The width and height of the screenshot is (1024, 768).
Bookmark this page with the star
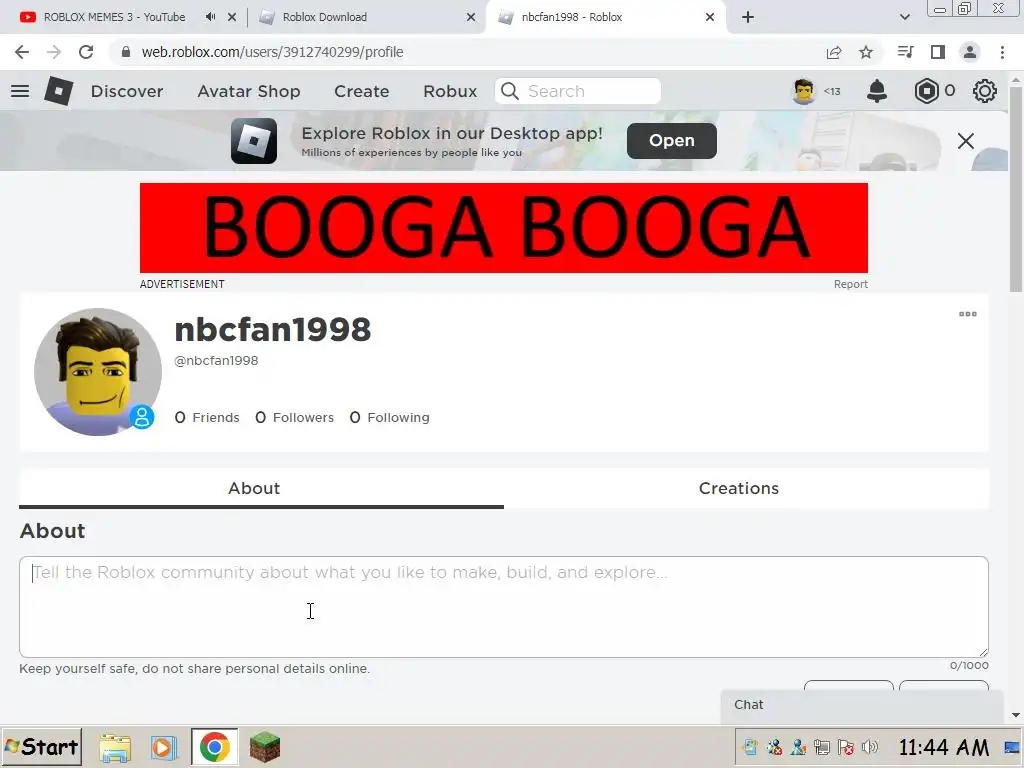(x=865, y=52)
